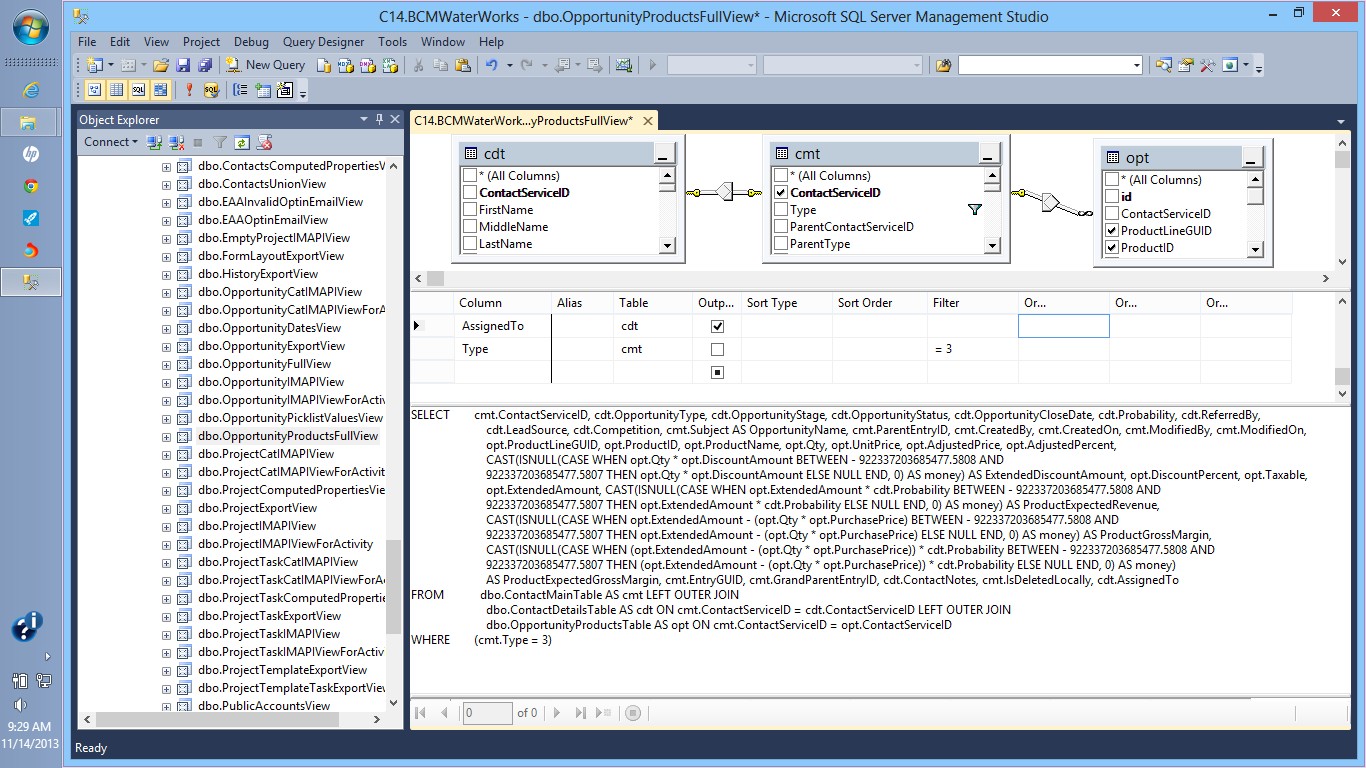Open Internet Explorer from the taskbar
Screen dimensions: 1366x768
(31, 90)
